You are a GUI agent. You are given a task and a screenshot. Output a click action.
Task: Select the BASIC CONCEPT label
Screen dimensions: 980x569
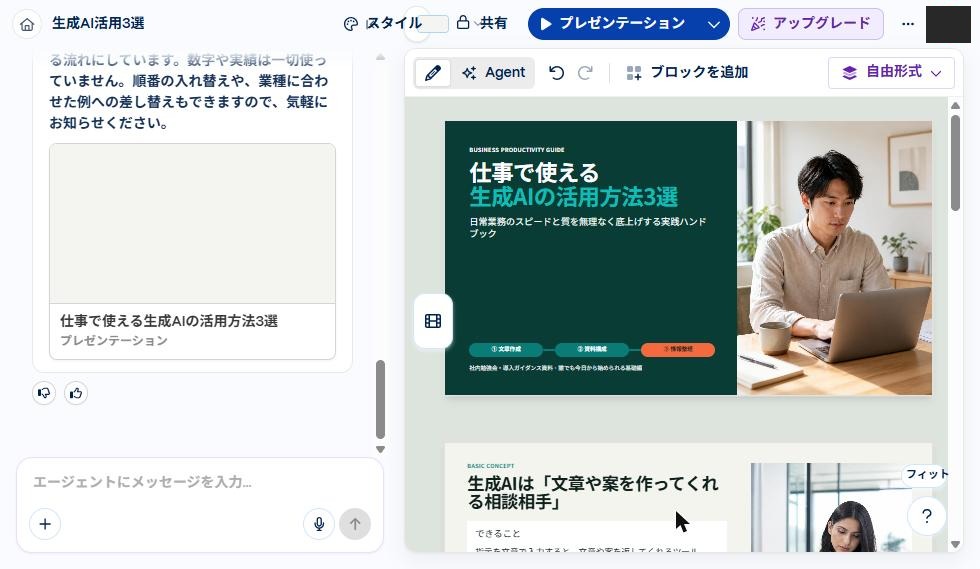(x=491, y=466)
